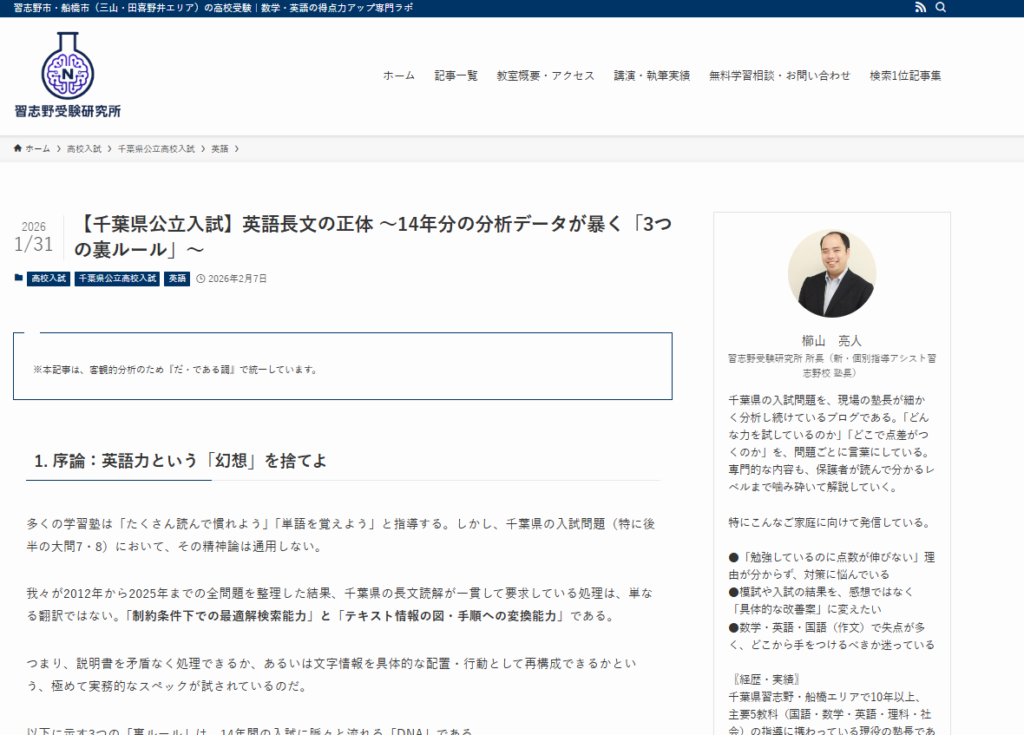Viewport: 1024px width, 735px height.
Task: Click the RSS feed icon
Action: click(x=921, y=8)
